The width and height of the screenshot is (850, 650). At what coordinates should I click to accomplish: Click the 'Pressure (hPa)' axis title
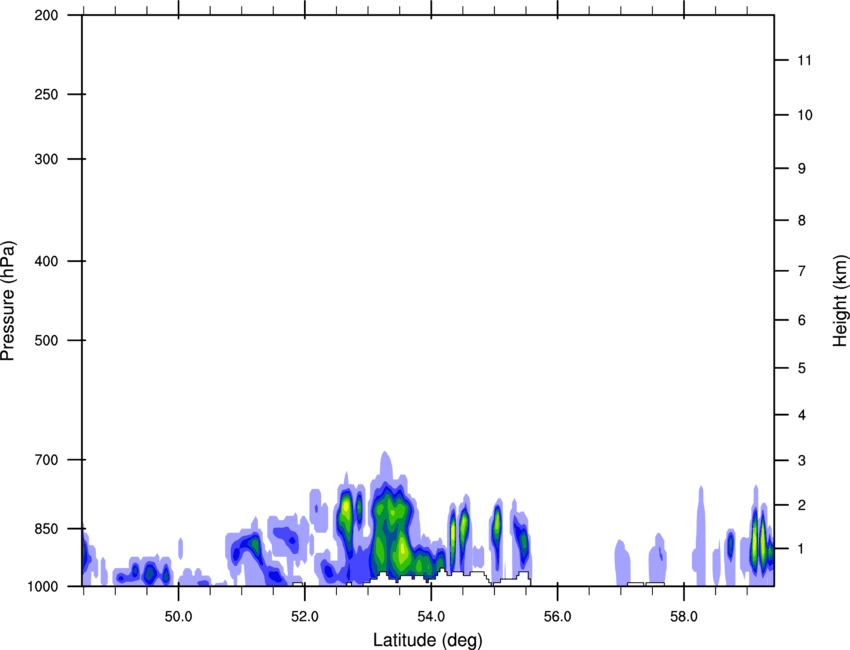pyautogui.click(x=8, y=301)
